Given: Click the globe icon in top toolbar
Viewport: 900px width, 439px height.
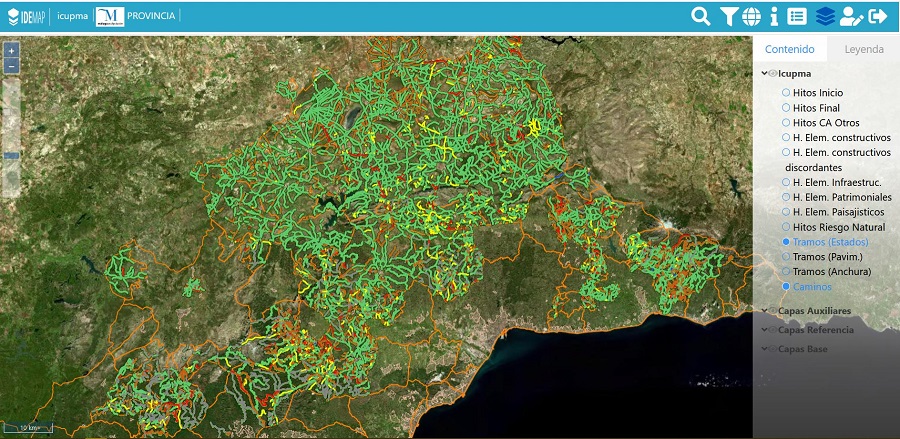Looking at the screenshot, I should (x=751, y=17).
